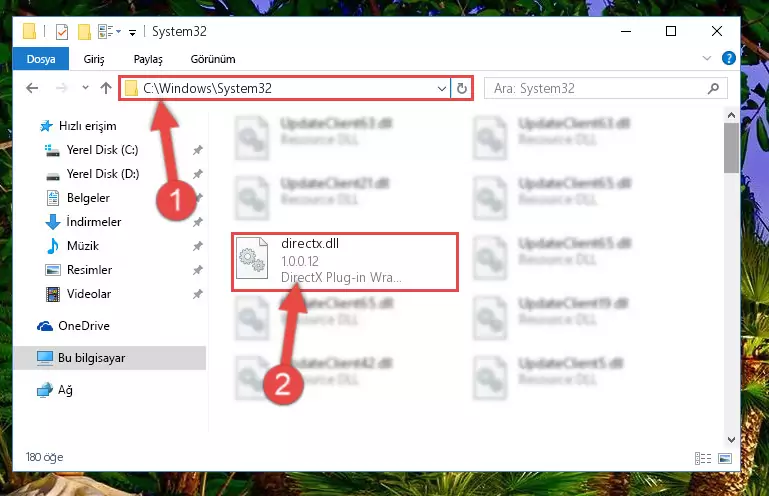Open Help with the blue question icon

pyautogui.click(x=729, y=58)
